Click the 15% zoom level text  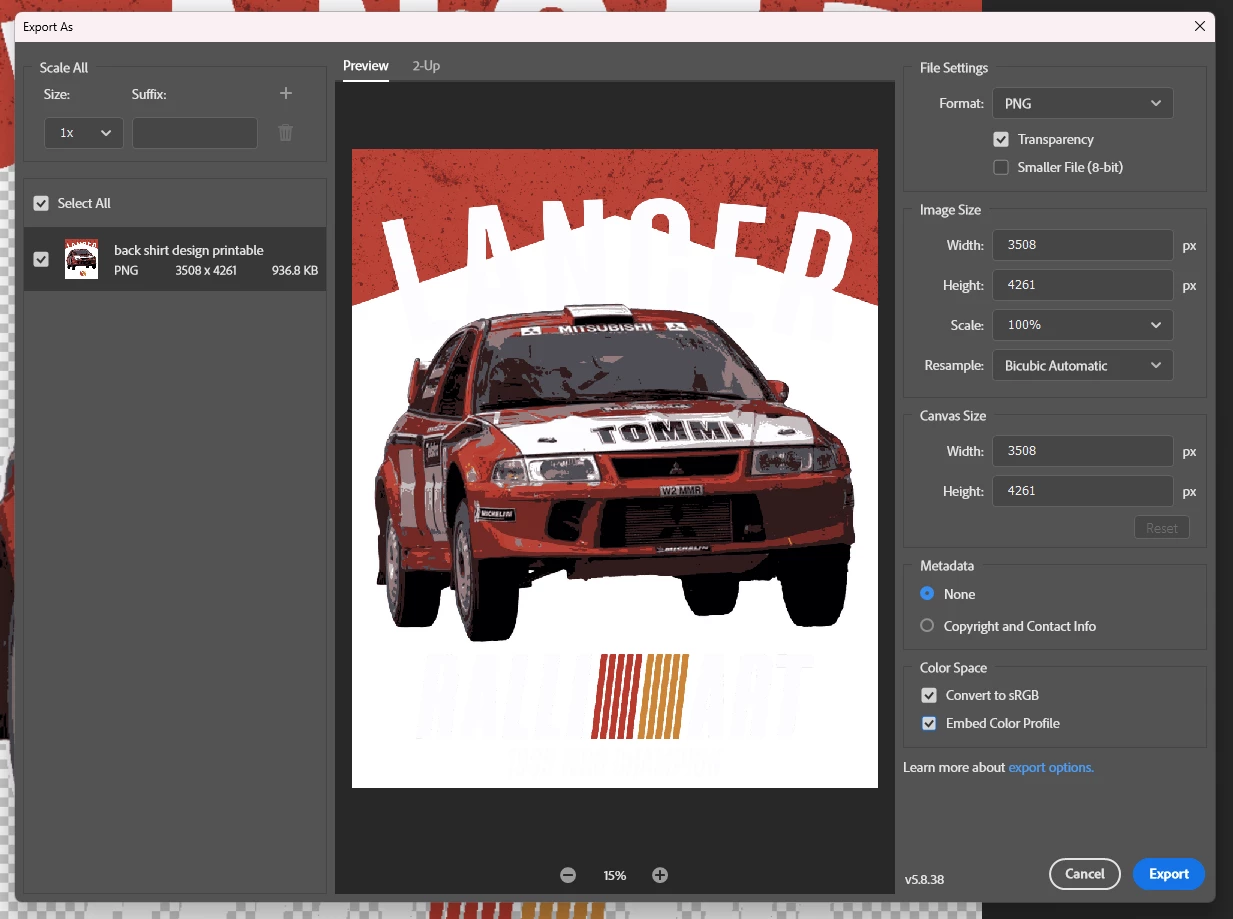coord(614,875)
